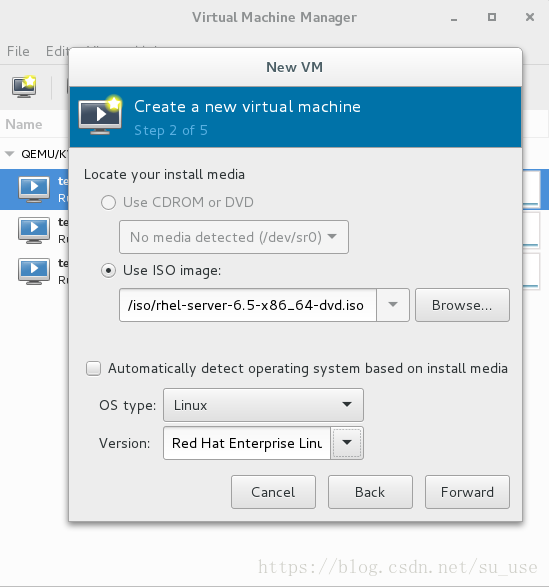Image resolution: width=549 pixels, height=587 pixels.
Task: Click the ISO image path input field
Action: point(248,305)
